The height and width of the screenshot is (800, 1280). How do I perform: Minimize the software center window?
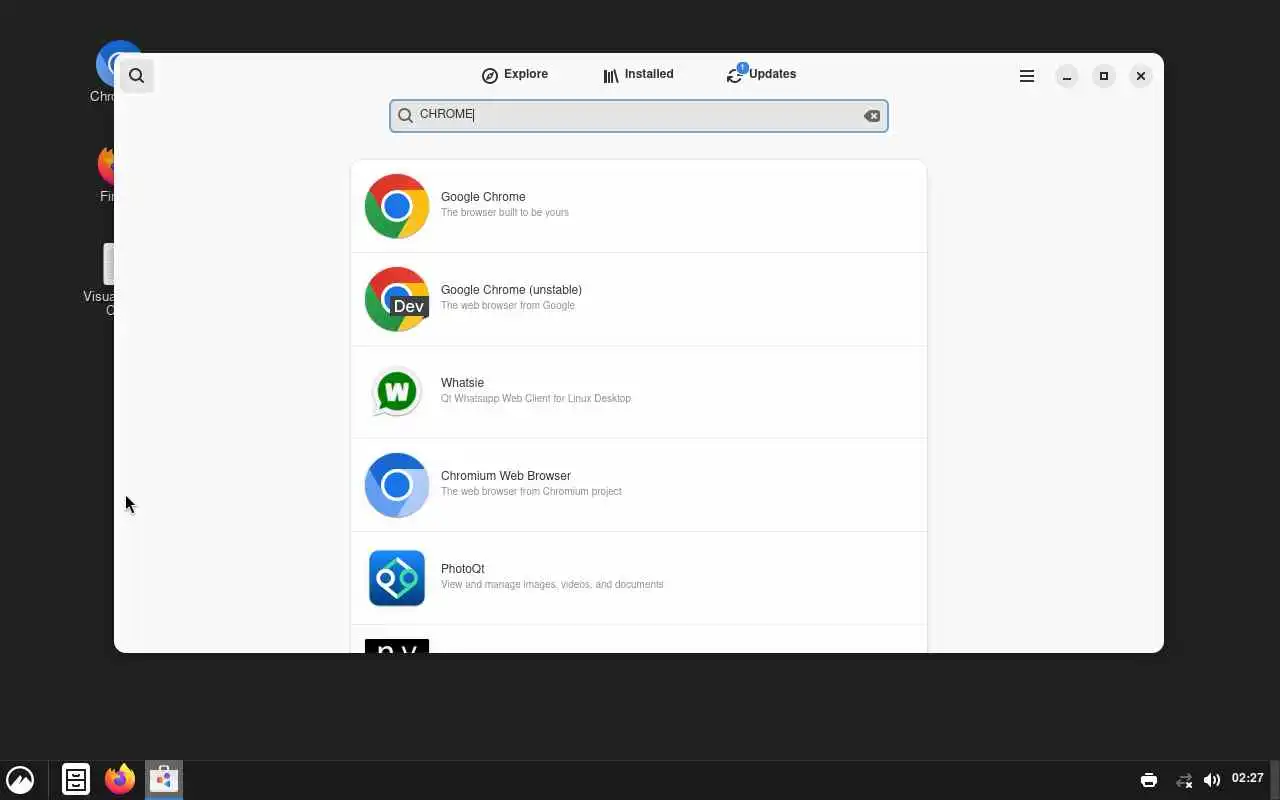pos(1067,76)
